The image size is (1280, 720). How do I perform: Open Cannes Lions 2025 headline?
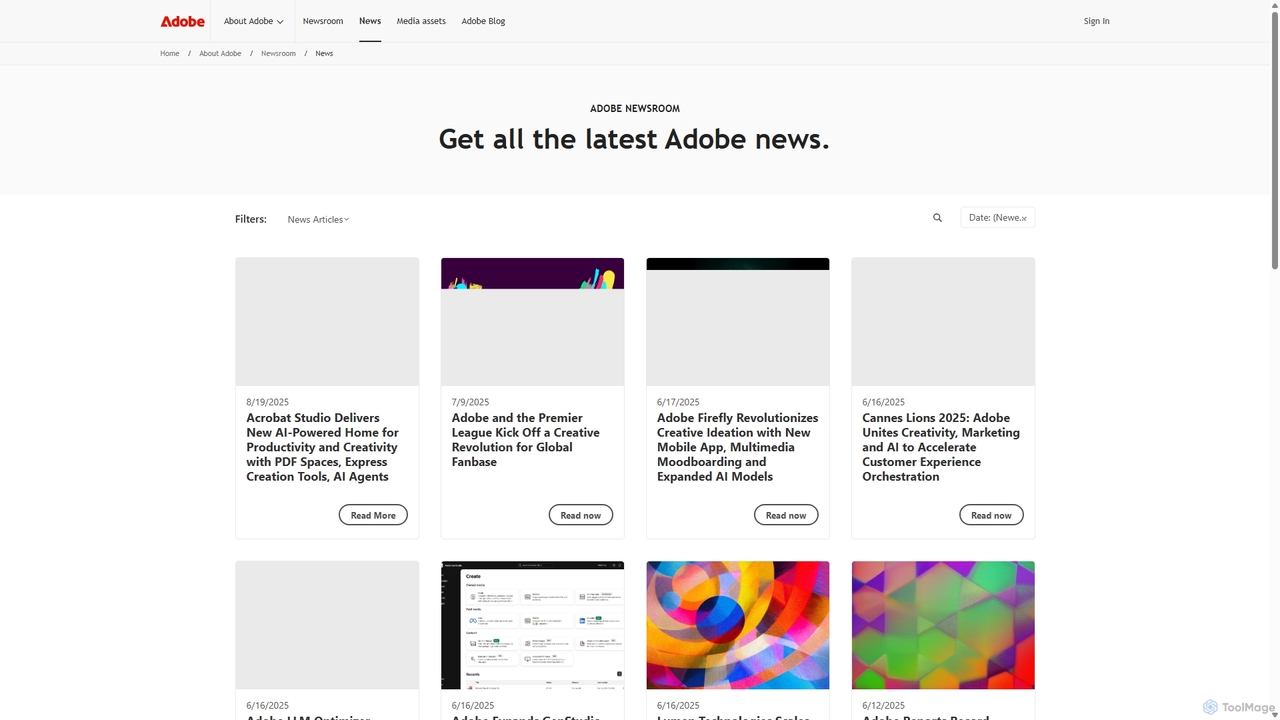pos(941,447)
